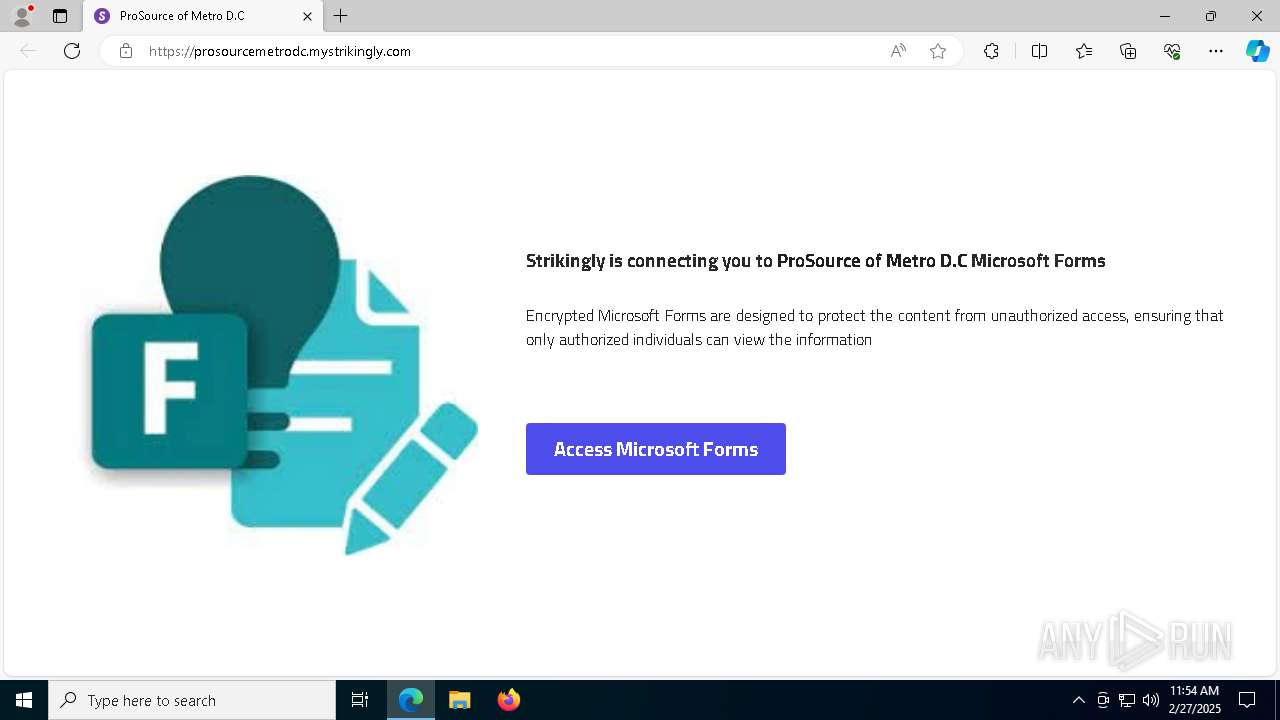Image resolution: width=1280 pixels, height=720 pixels.
Task: Open a new tab with plus button
Action: tap(341, 16)
